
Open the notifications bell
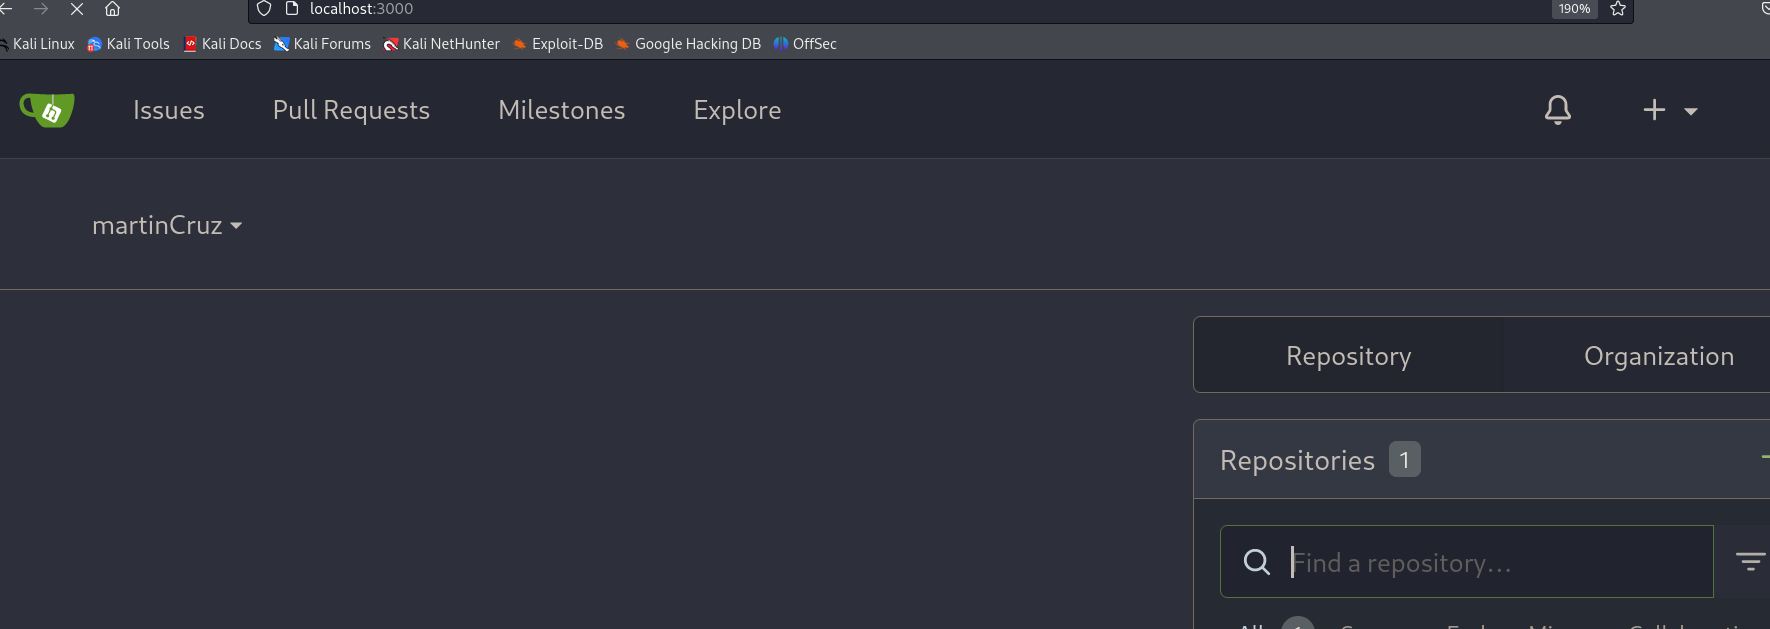pos(1557,110)
